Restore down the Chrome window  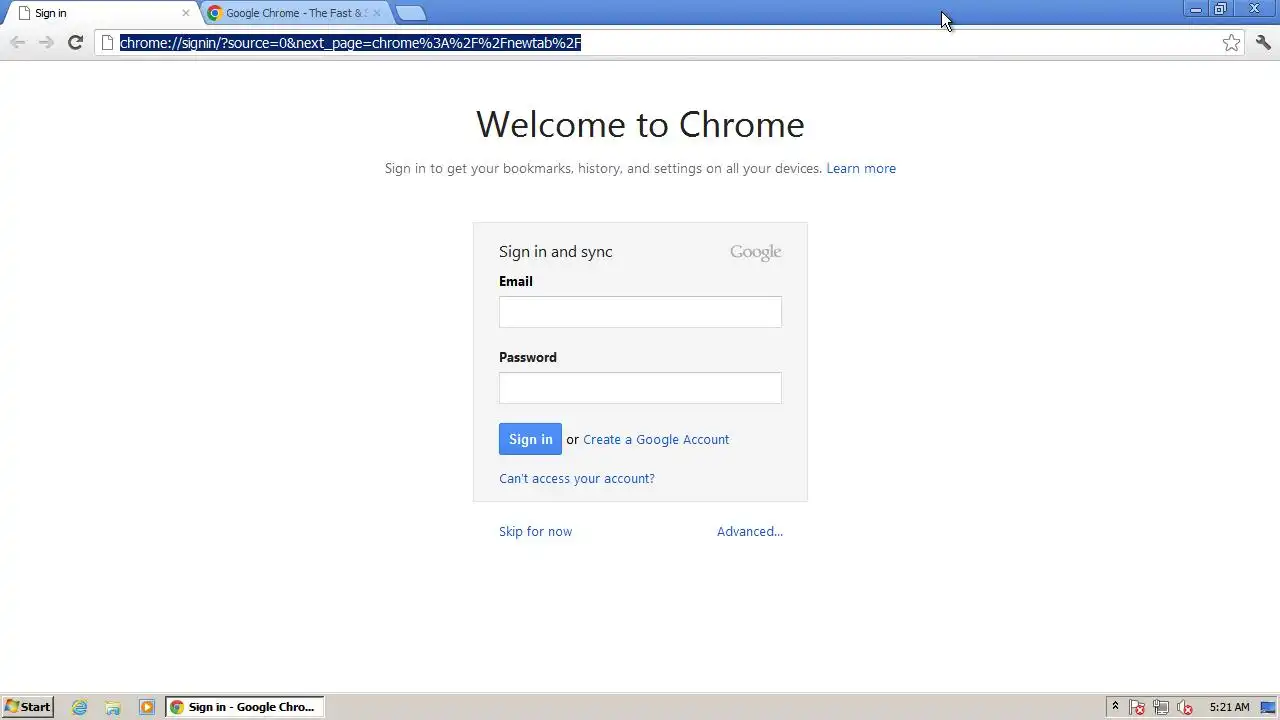(x=1220, y=9)
